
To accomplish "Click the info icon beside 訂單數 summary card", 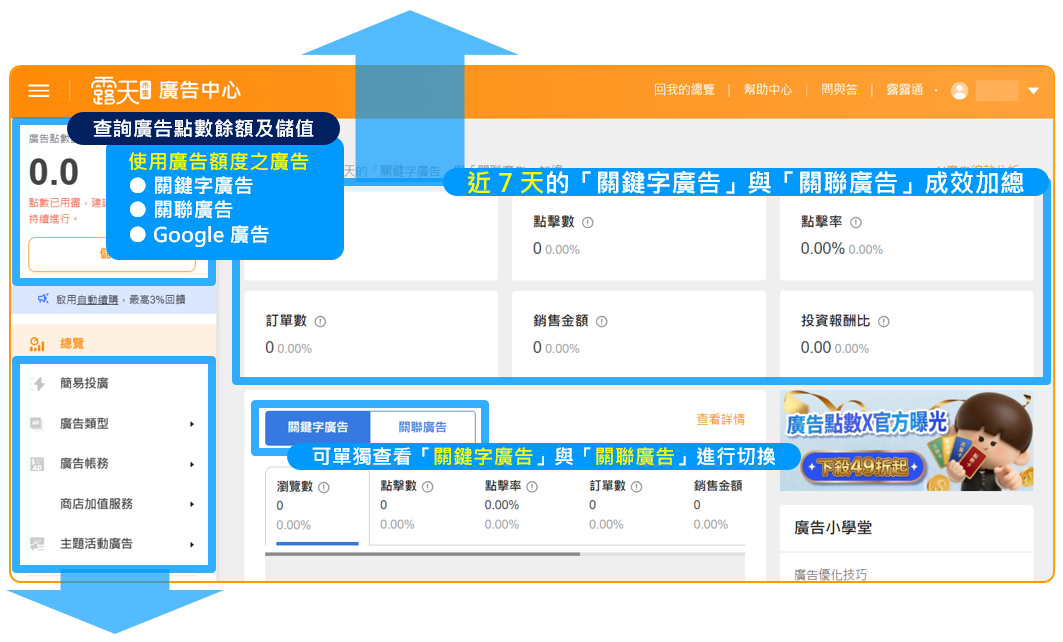I will coord(320,322).
